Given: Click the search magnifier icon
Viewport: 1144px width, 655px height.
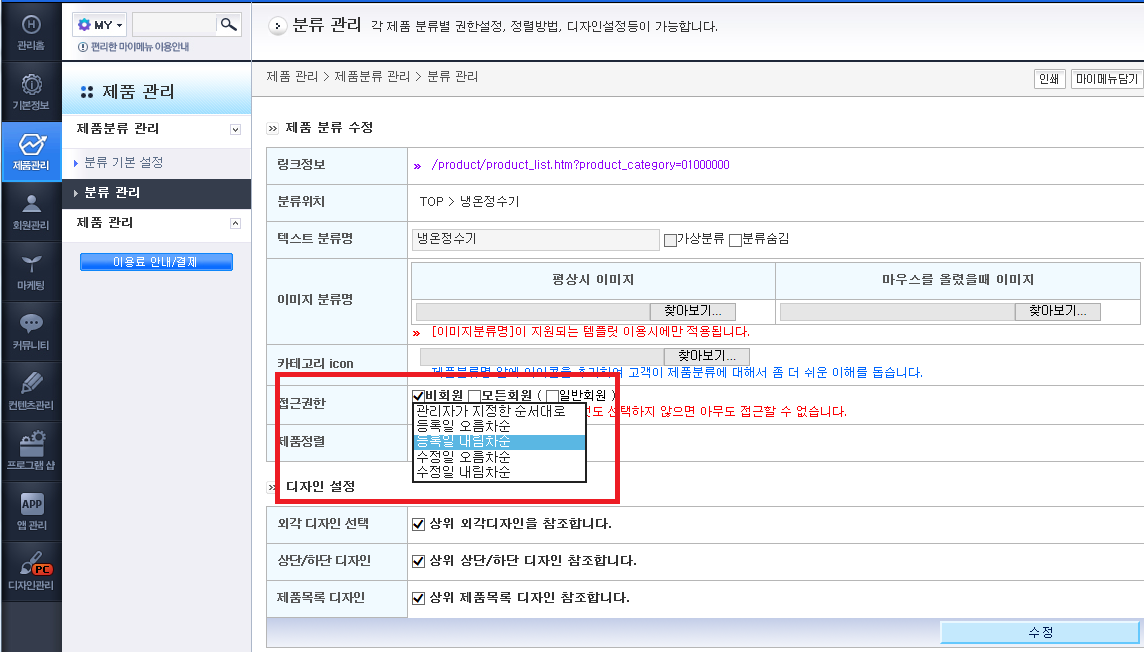Looking at the screenshot, I should [229, 25].
